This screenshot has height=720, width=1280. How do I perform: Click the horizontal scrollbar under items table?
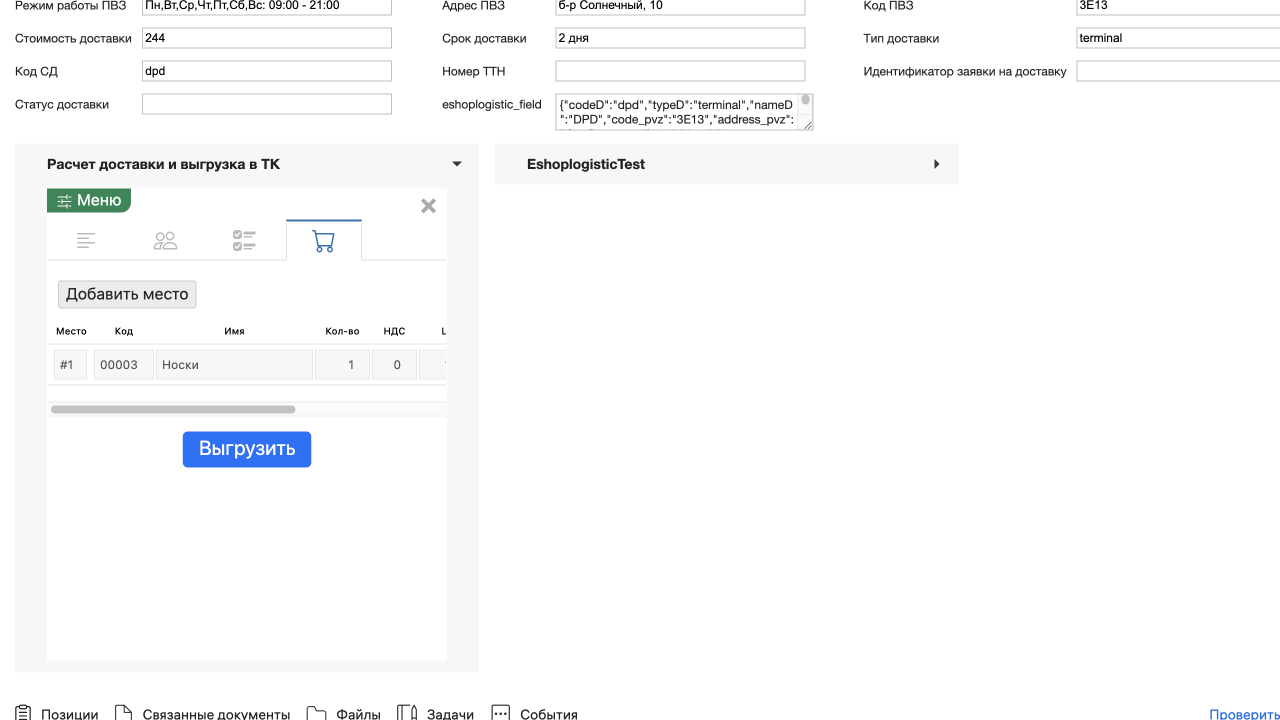(173, 409)
